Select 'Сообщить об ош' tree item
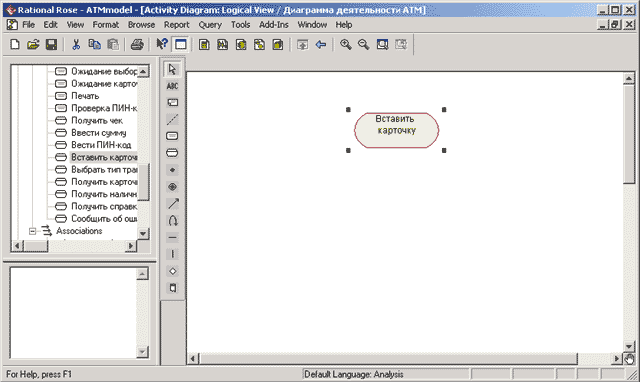 (x=104, y=219)
